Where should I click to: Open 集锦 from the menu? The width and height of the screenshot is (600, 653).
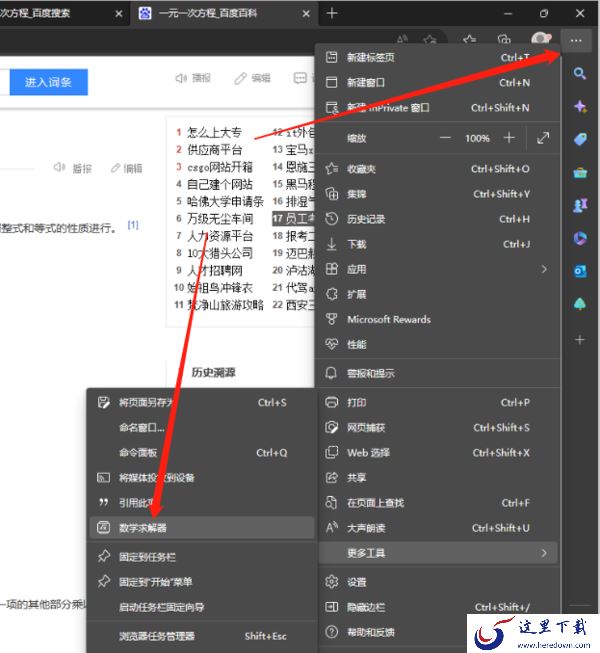coord(437,194)
